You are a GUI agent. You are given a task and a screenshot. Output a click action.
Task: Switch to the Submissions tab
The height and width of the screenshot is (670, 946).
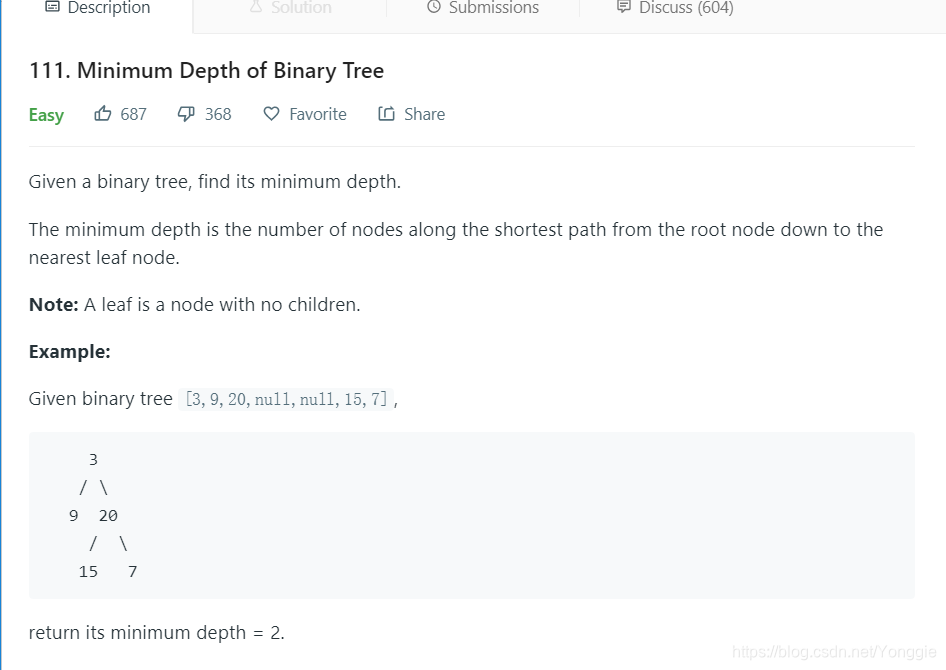click(x=482, y=8)
